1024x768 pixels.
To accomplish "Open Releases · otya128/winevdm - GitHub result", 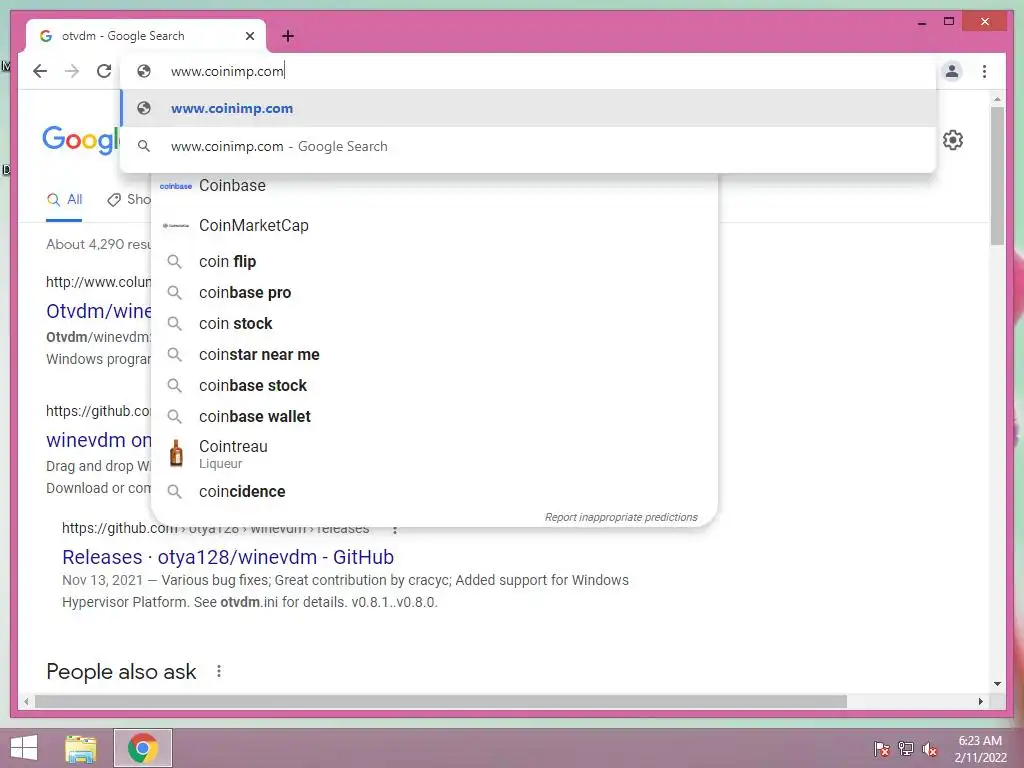I will tap(228, 557).
